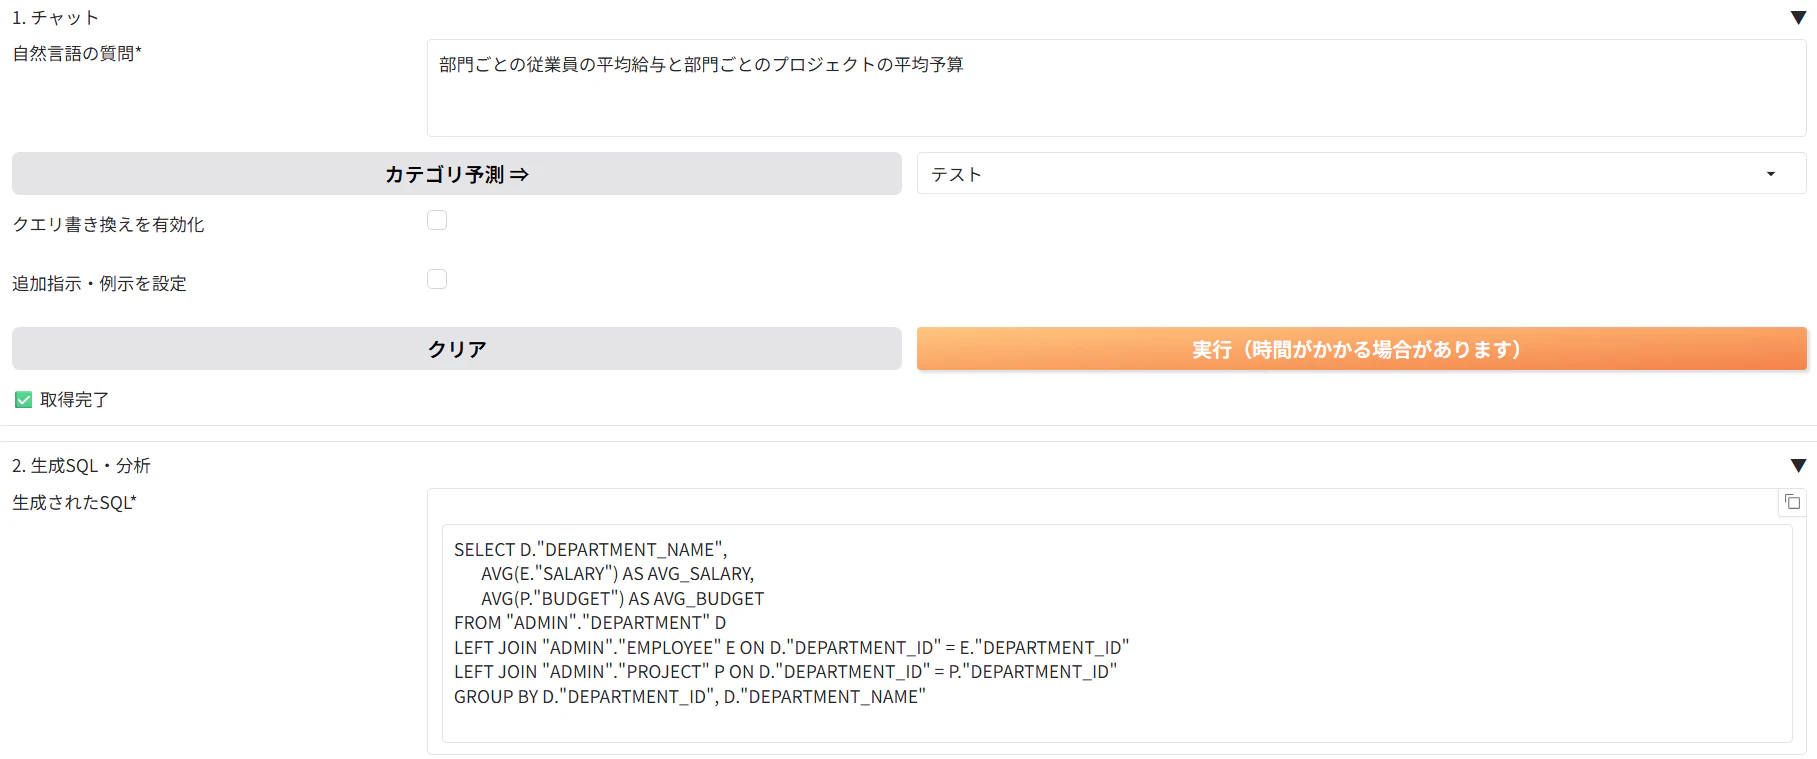Click the GROUP BY D."DEPARTMENT_ID" line
This screenshot has height=759, width=1817.
pos(690,697)
